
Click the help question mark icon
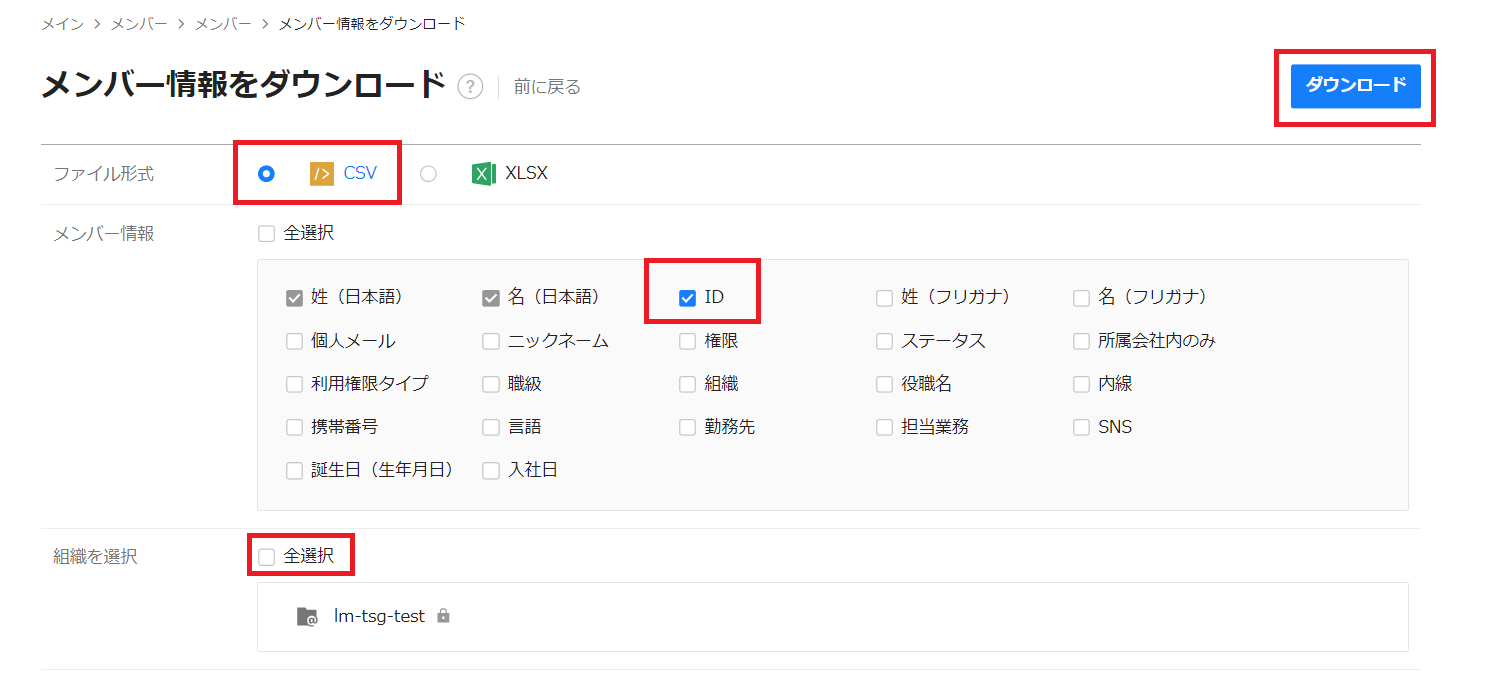(470, 87)
